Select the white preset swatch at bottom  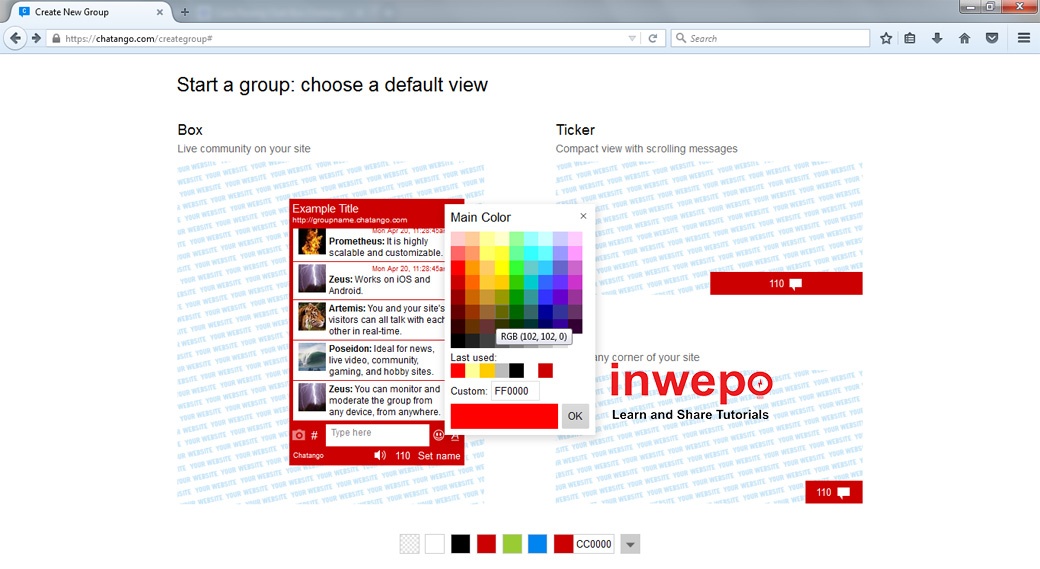[435, 544]
